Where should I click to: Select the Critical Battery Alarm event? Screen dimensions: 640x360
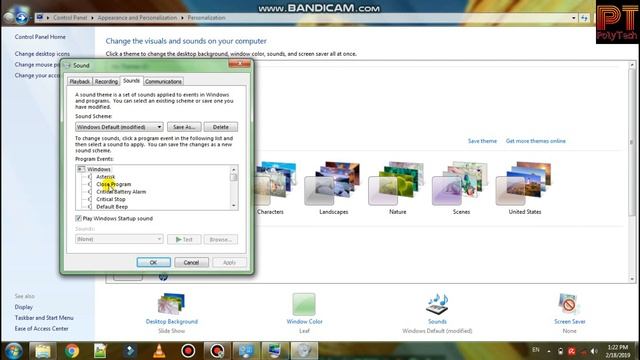121,192
